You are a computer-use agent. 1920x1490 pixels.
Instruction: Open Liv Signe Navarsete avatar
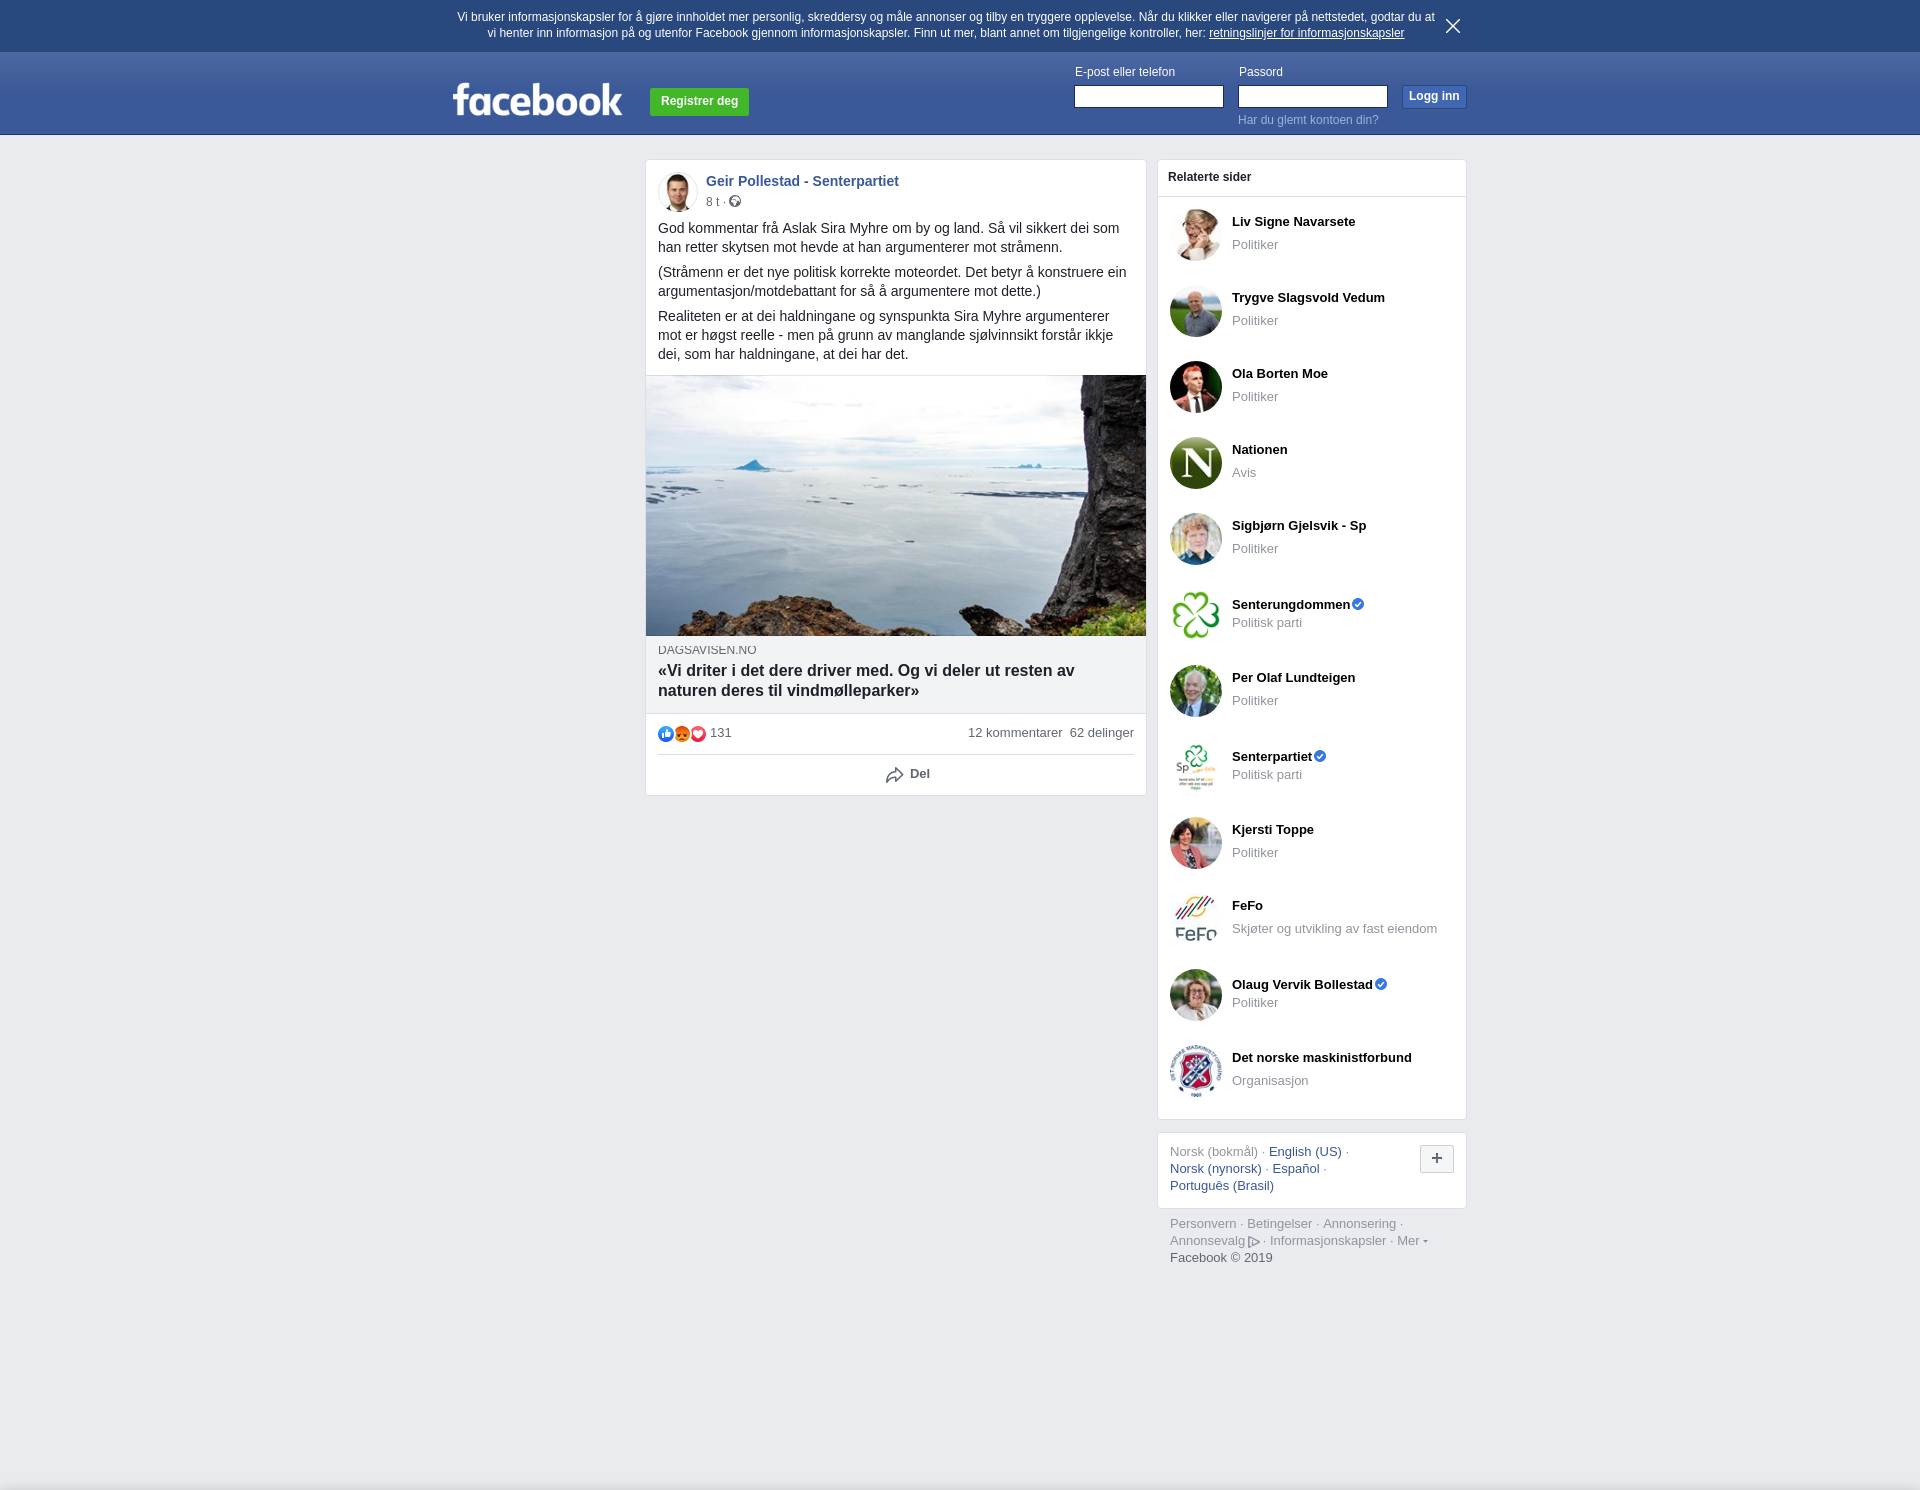pos(1196,235)
